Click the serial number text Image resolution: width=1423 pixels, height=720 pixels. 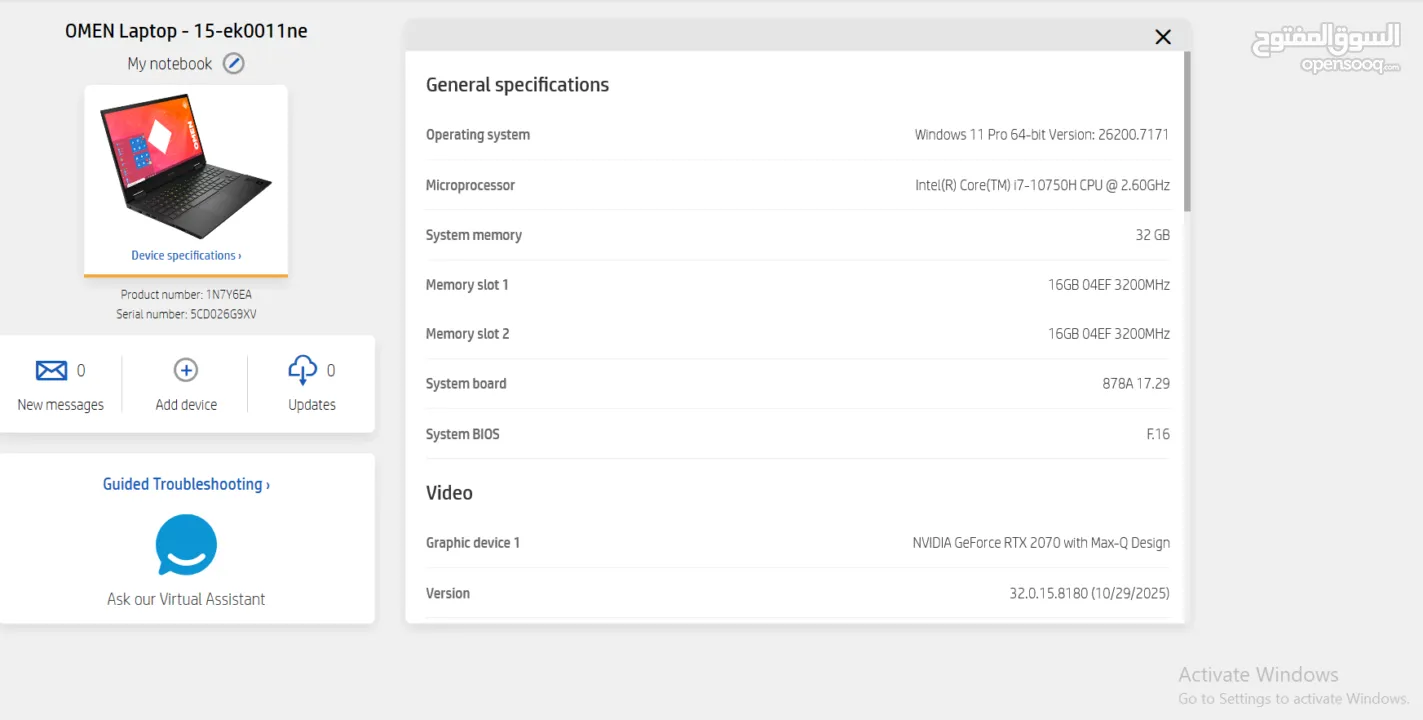pos(186,314)
